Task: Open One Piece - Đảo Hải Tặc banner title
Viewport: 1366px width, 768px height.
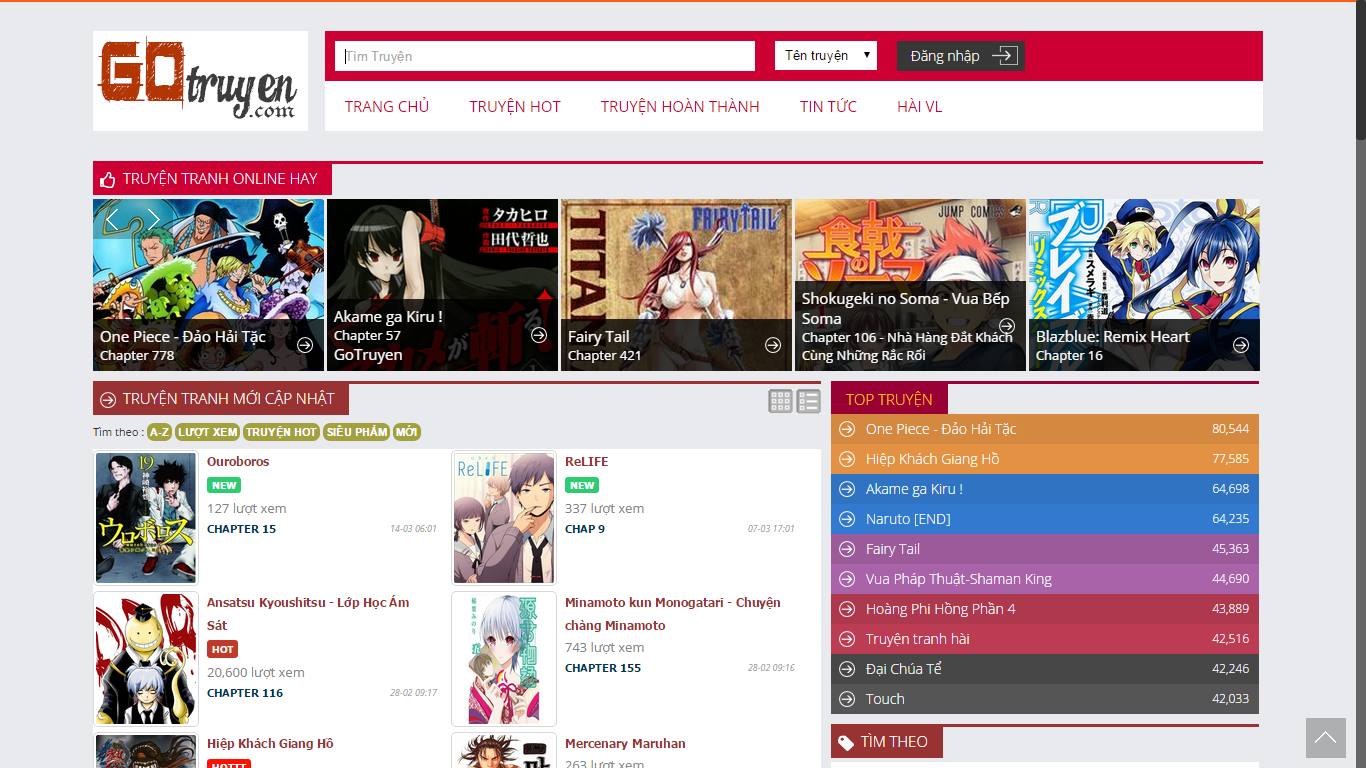Action: (183, 337)
